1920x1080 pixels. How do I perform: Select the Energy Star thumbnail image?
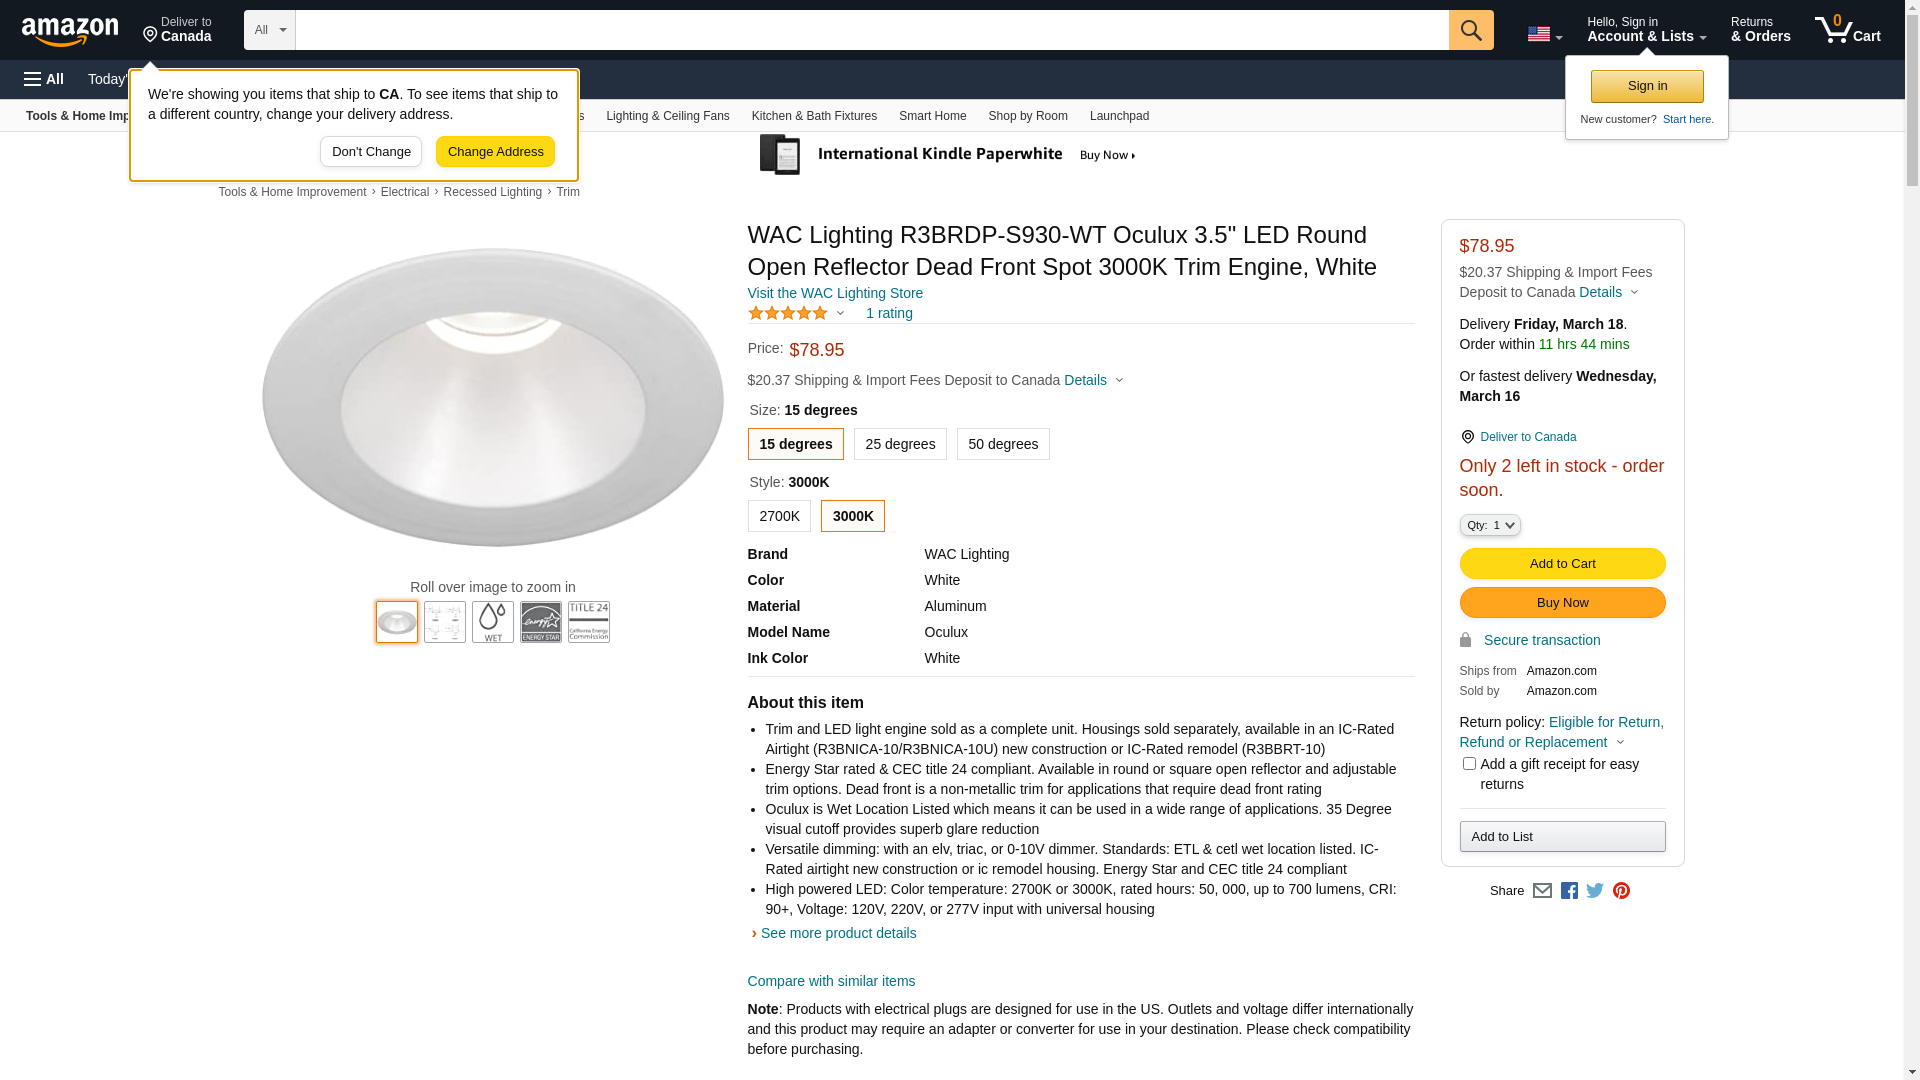click(x=541, y=622)
